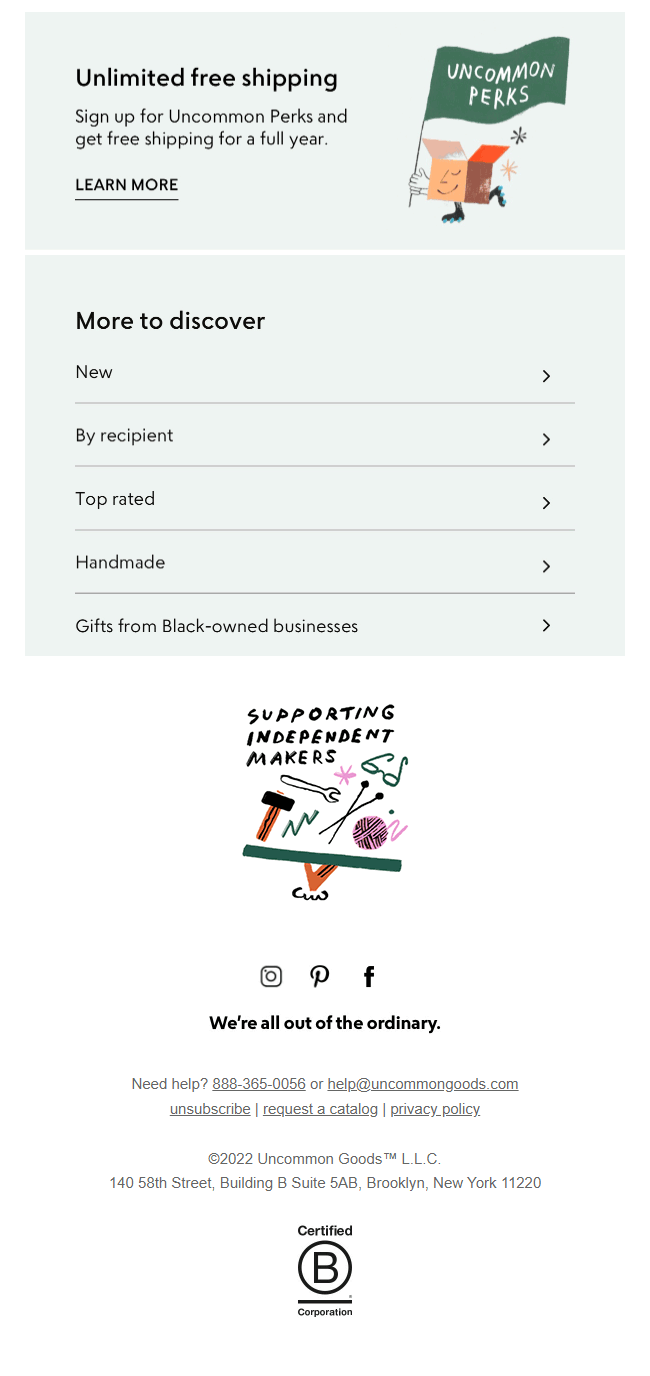The width and height of the screenshot is (650, 1376).
Task: Open Gifts from Black-owned businesses text
Action: tap(217, 626)
